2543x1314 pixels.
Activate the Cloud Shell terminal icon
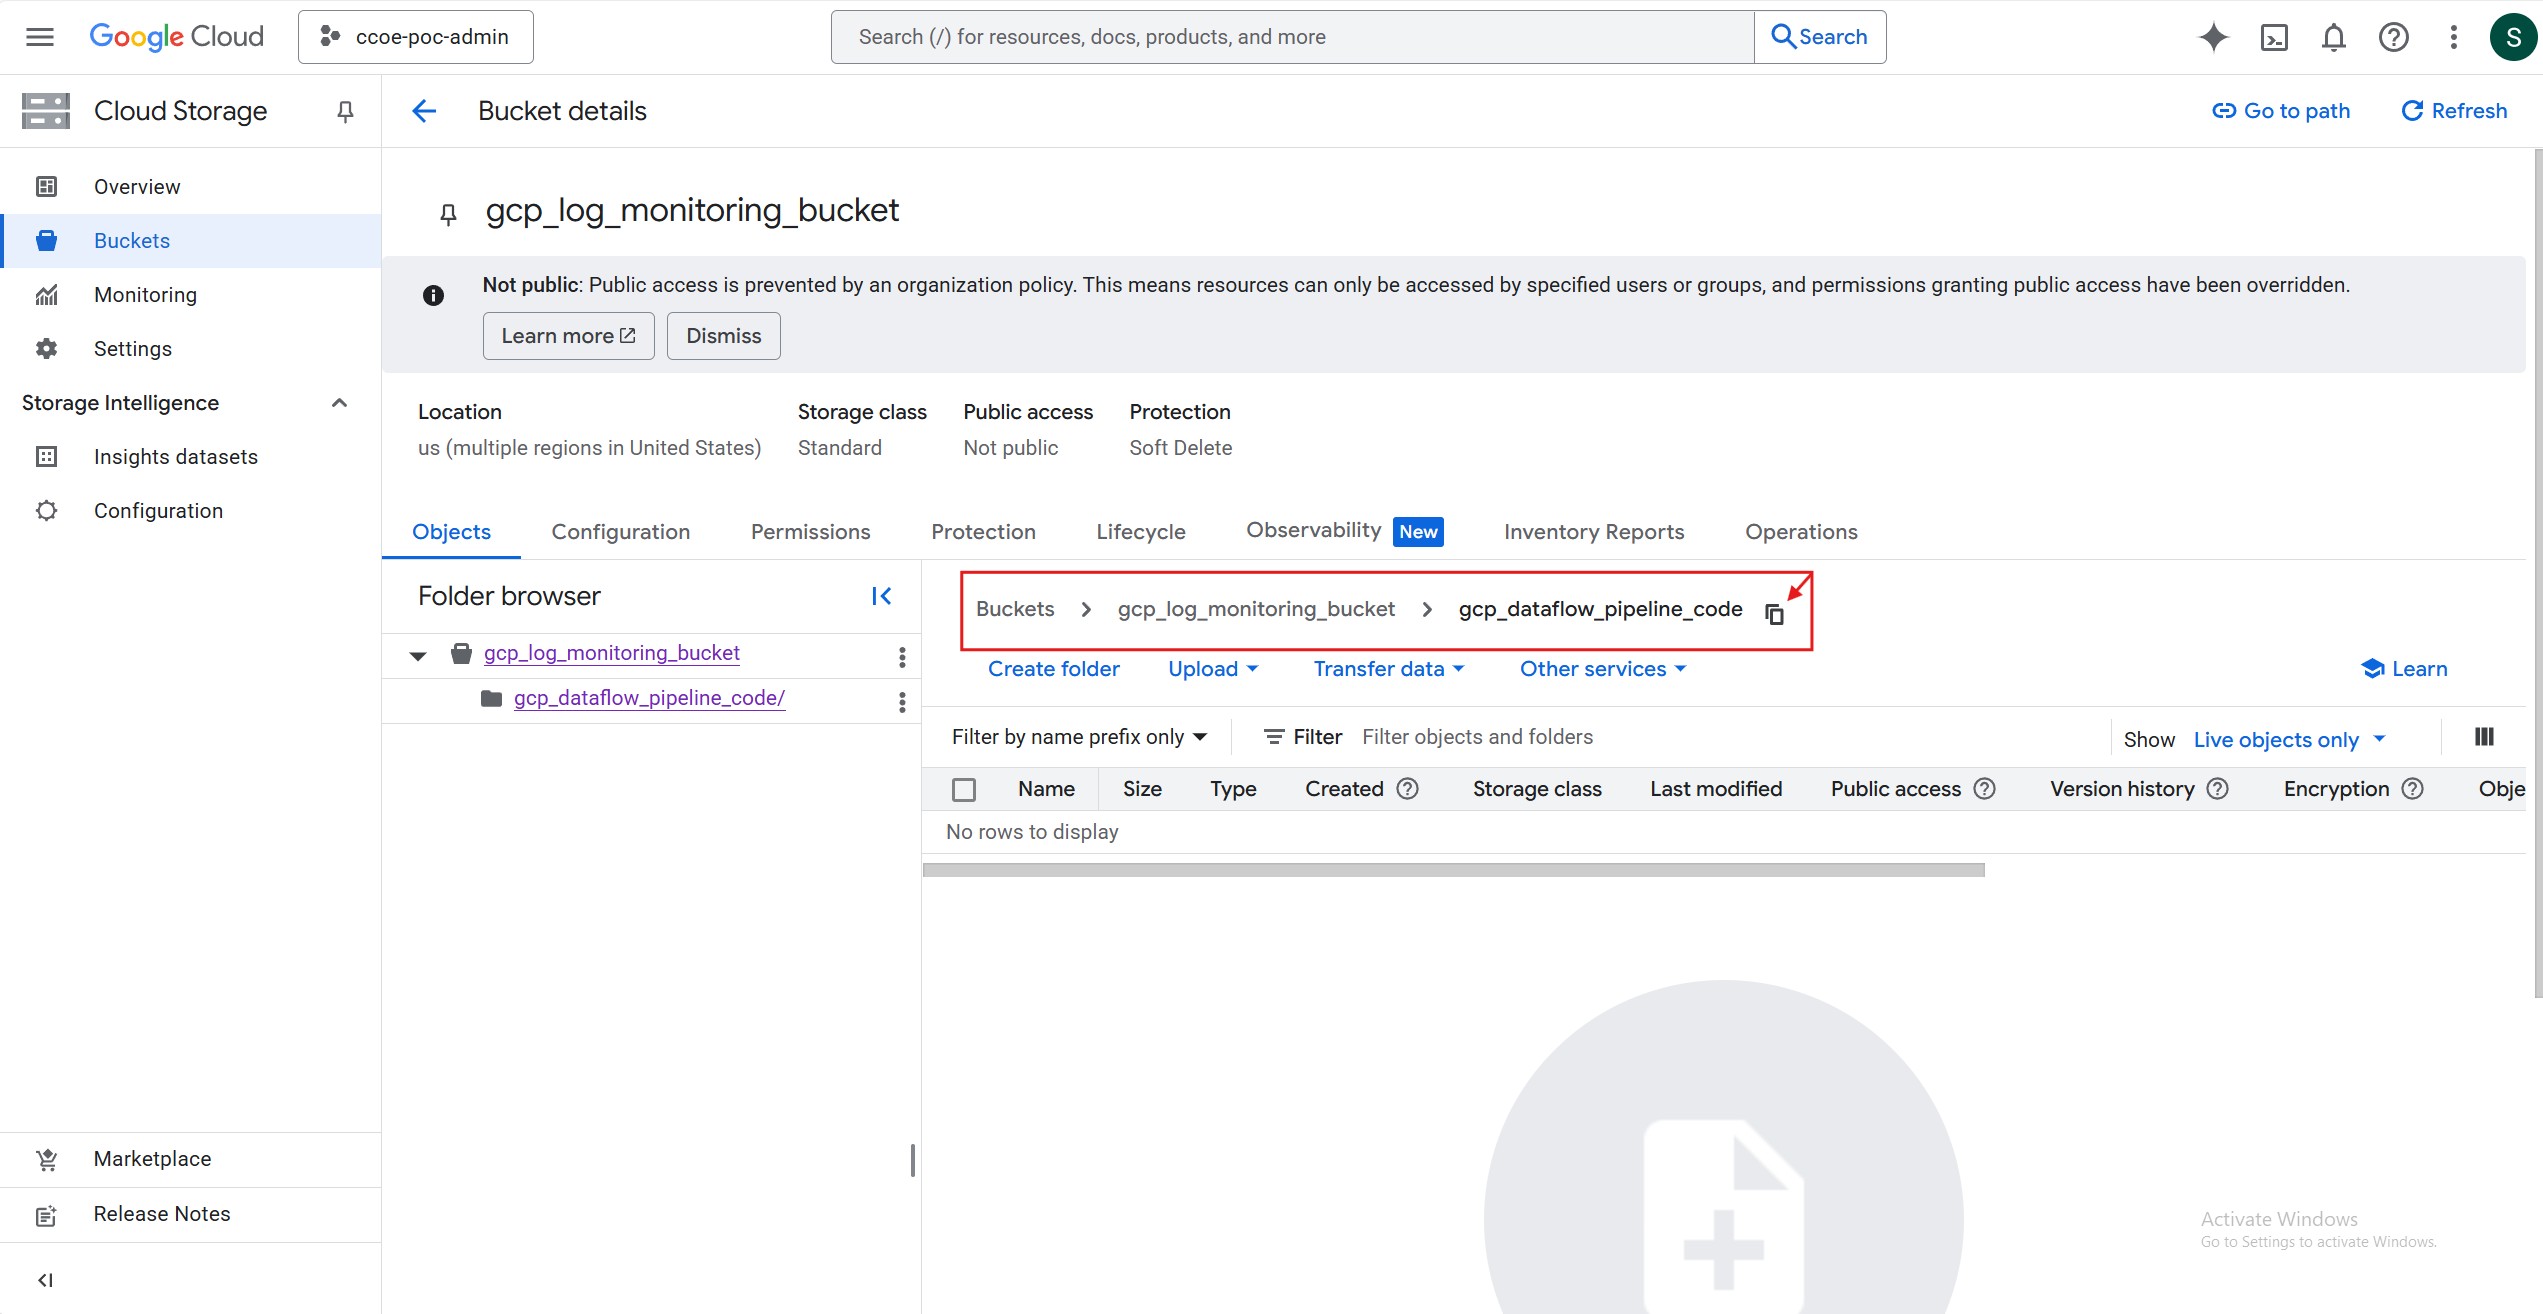(x=2273, y=37)
